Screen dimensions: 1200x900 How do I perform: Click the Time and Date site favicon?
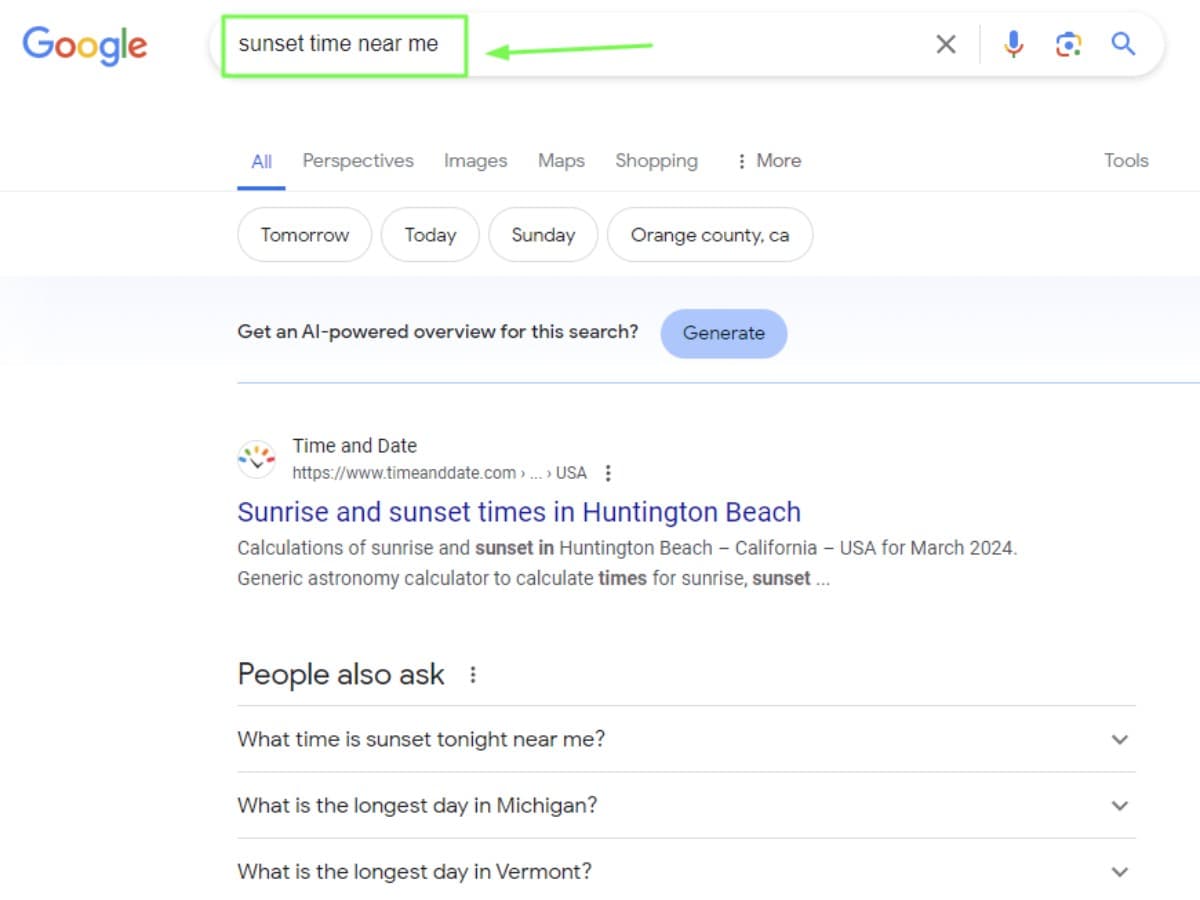257,459
